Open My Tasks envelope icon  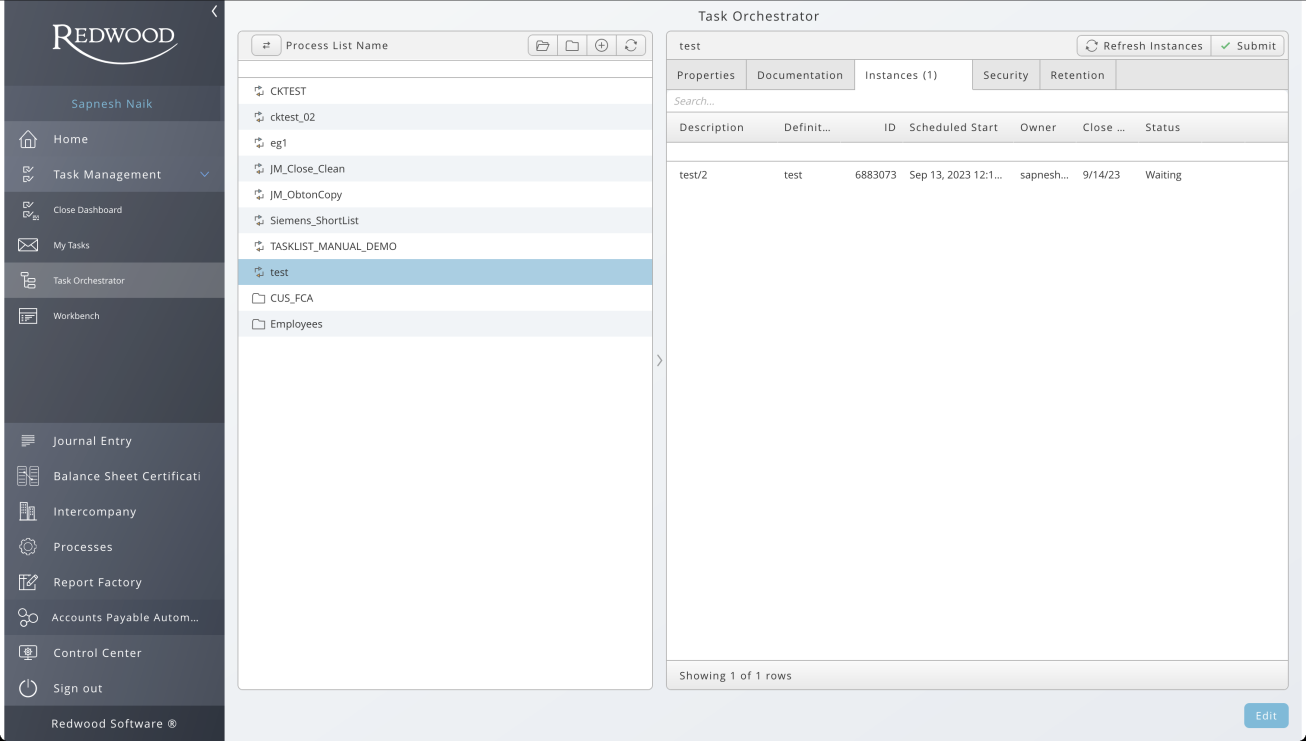(28, 245)
